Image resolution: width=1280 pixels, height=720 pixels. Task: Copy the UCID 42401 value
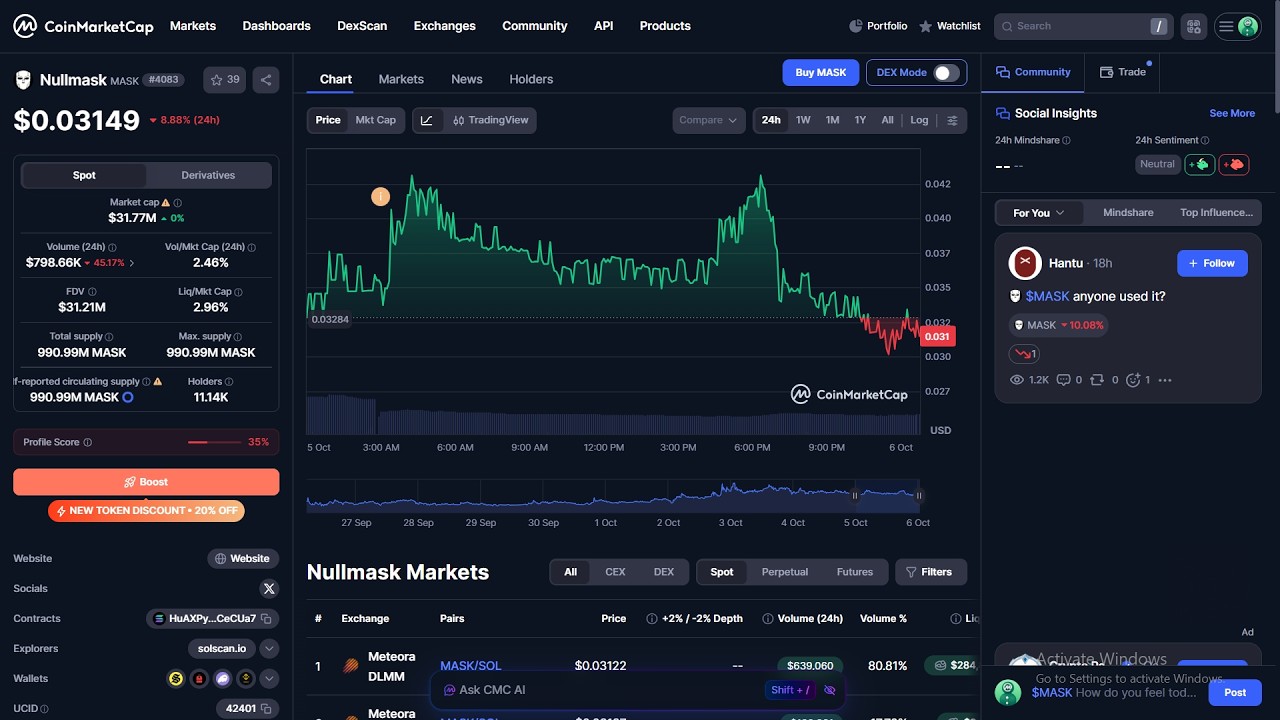(267, 709)
